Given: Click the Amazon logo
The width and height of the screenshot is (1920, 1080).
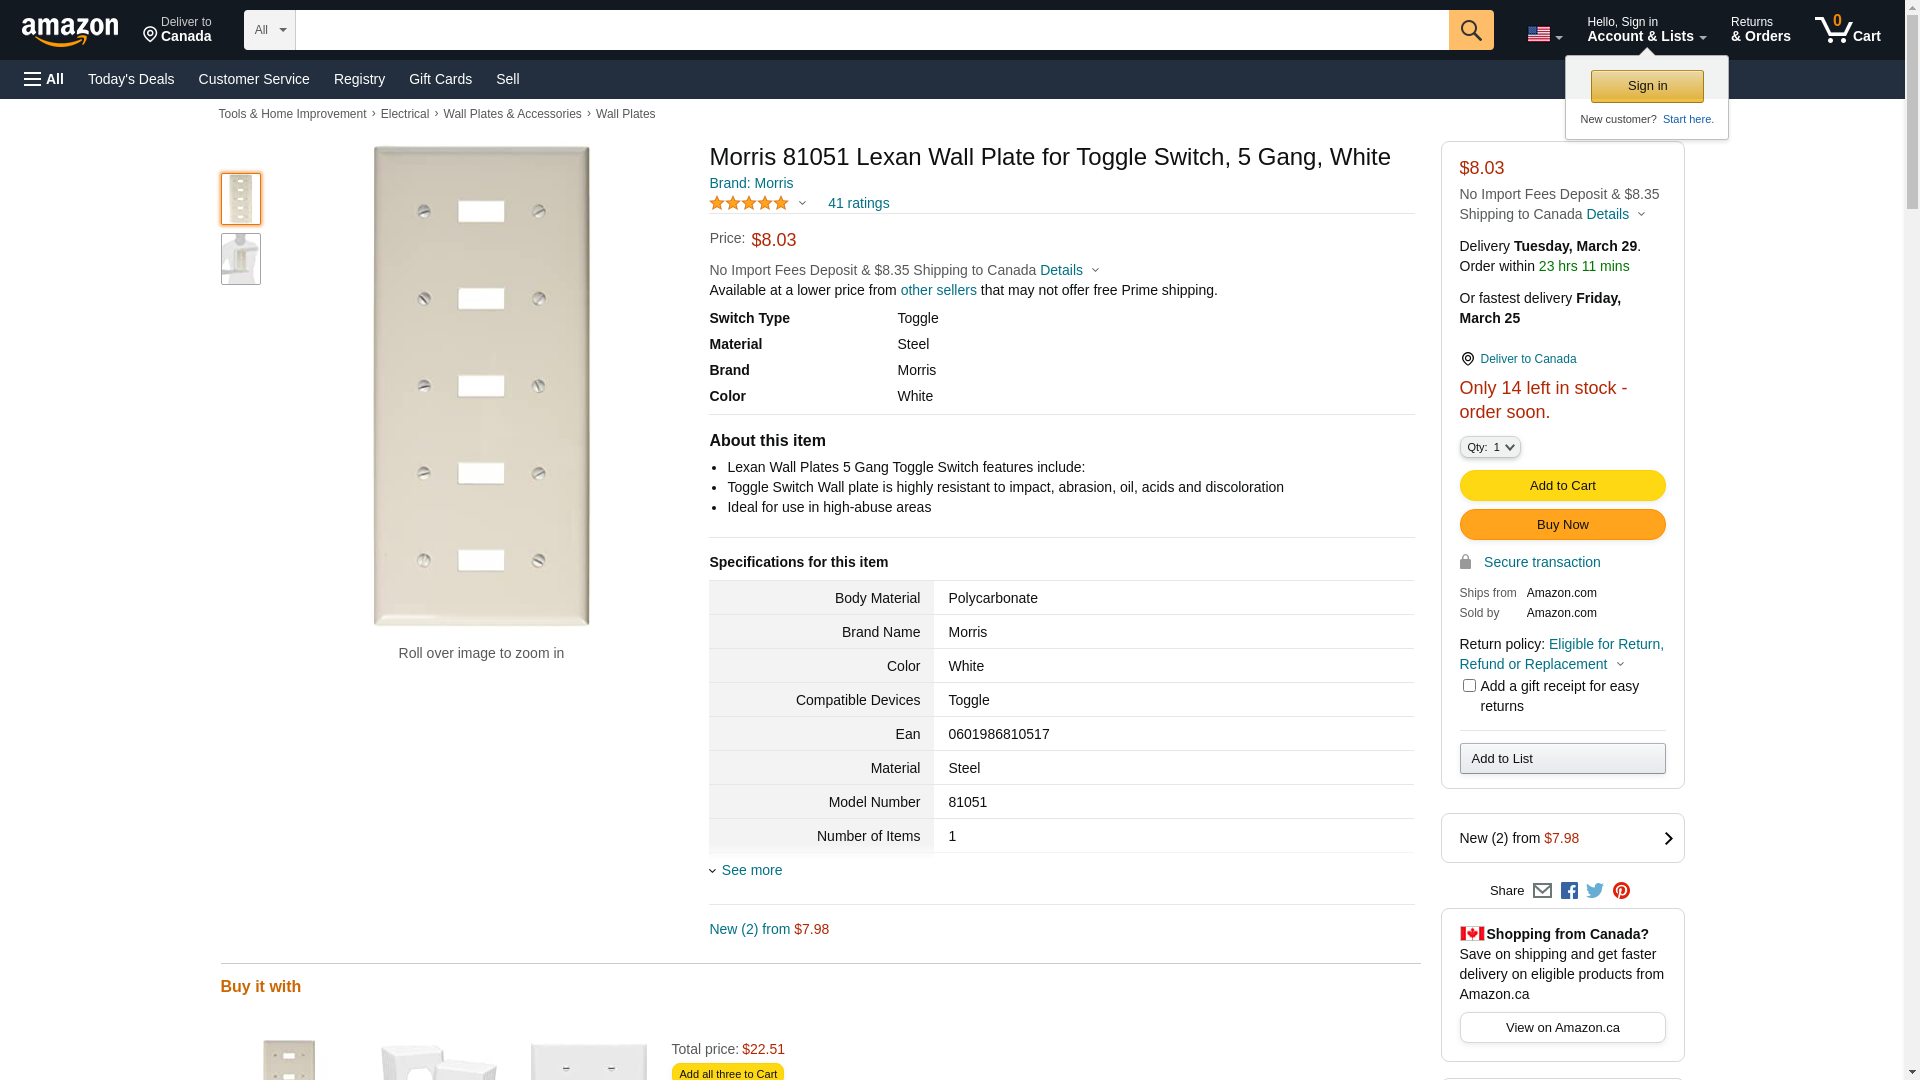Looking at the screenshot, I should (x=70, y=31).
